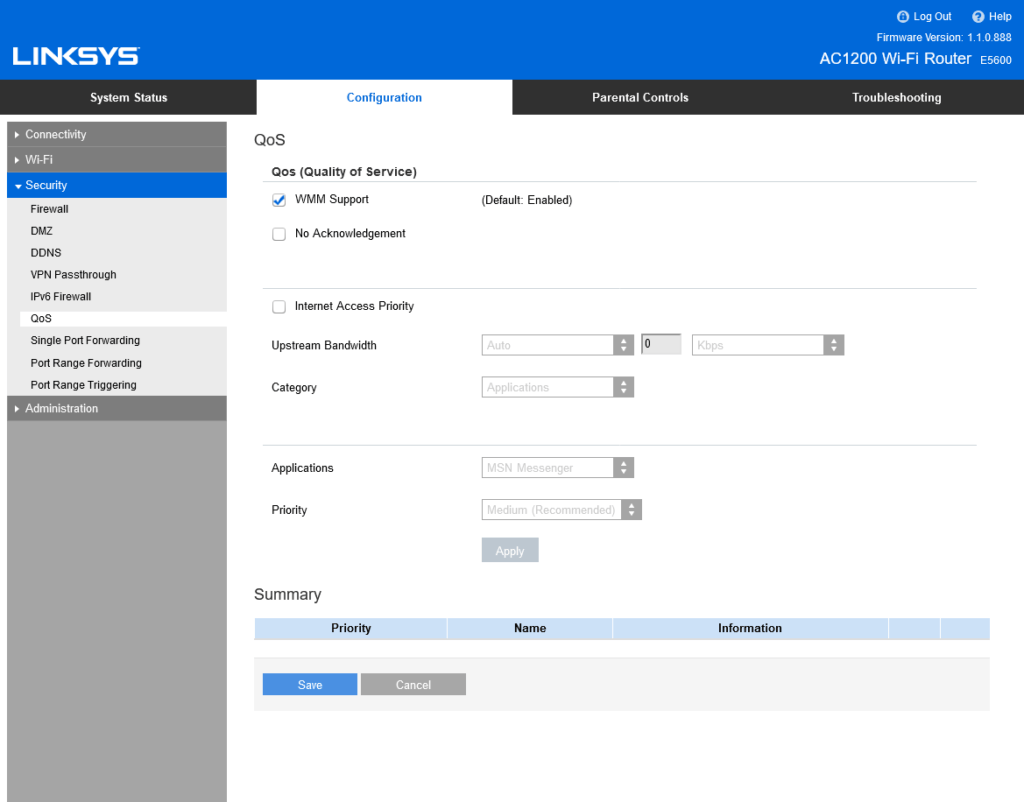This screenshot has height=802, width=1024.
Task: Open Single Port Forwarding page
Action: [x=86, y=340]
